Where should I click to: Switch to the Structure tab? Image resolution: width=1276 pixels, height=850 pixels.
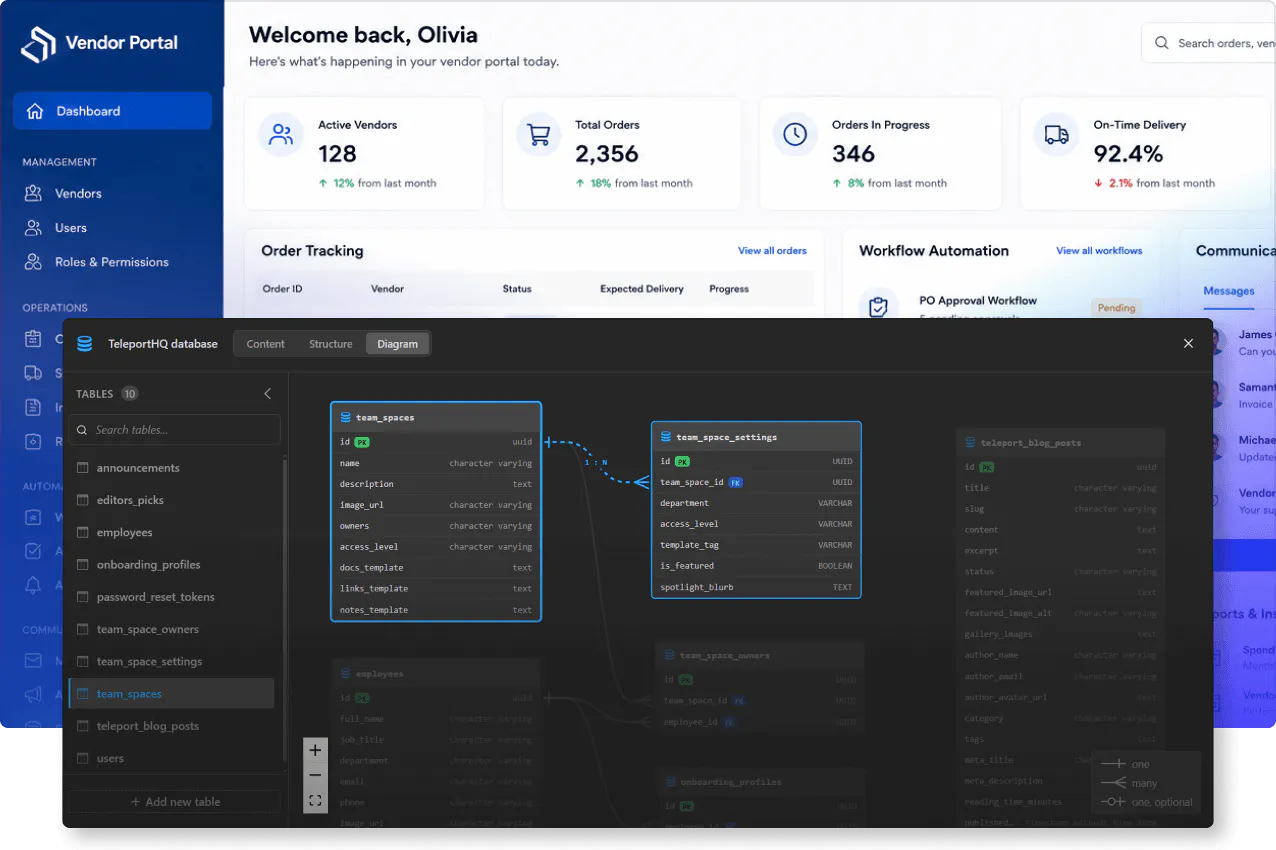point(331,344)
